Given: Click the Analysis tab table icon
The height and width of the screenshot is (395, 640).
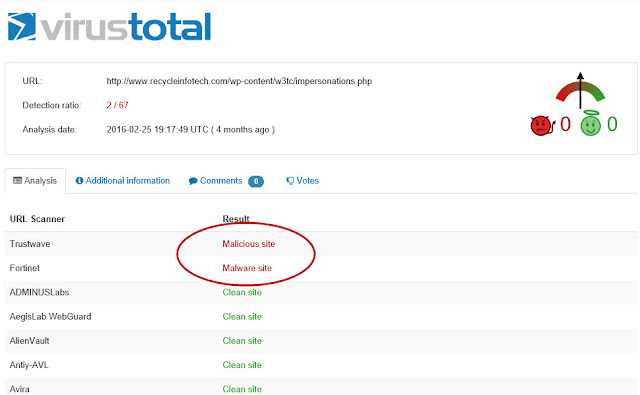Looking at the screenshot, I should pos(17,180).
